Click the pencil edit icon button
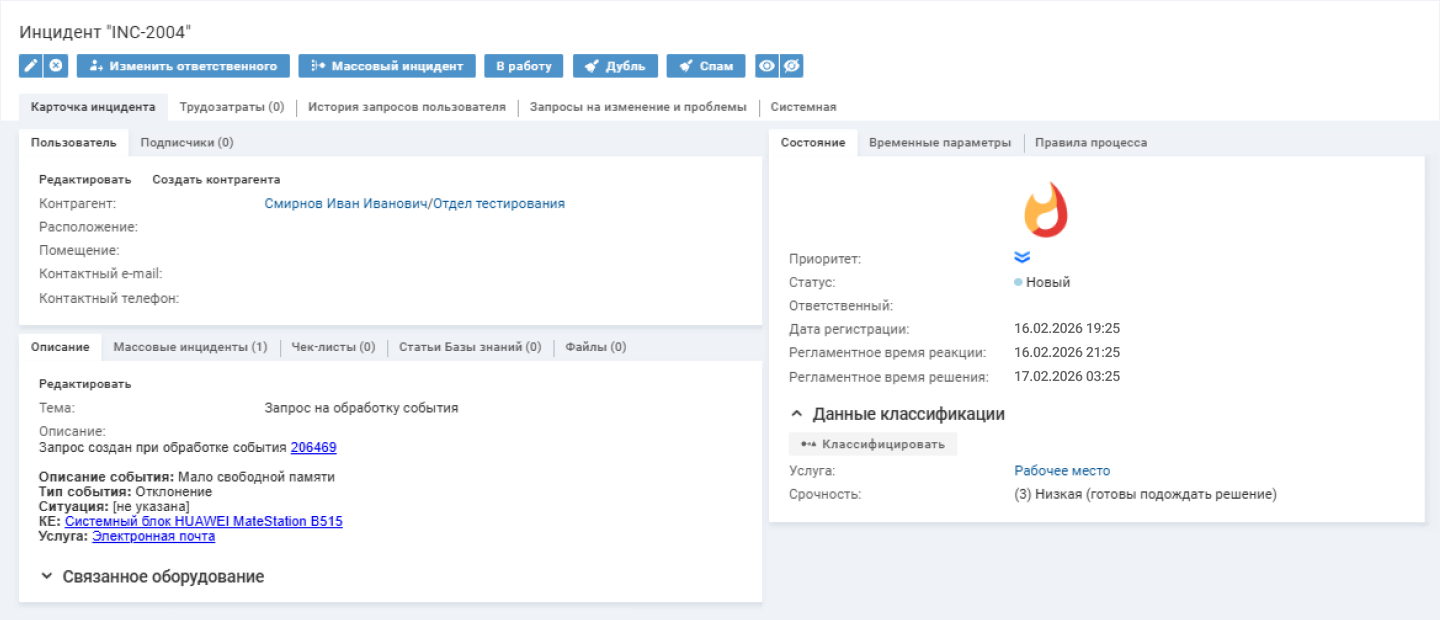Viewport: 1440px width, 620px height. pyautogui.click(x=31, y=66)
